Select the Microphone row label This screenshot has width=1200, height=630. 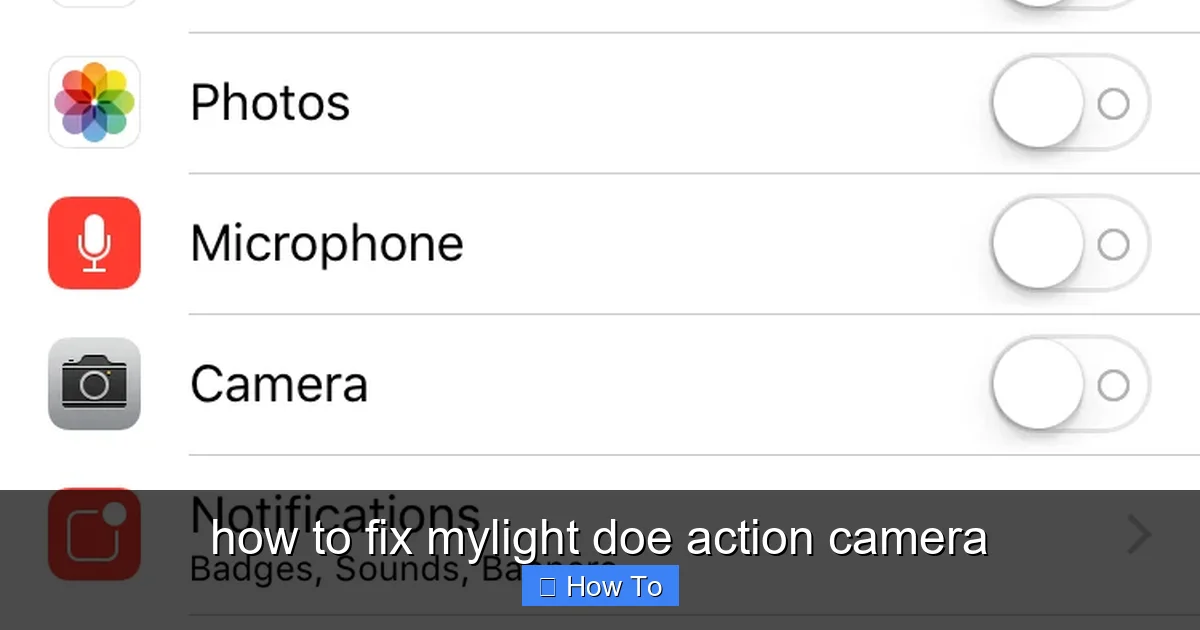(x=327, y=243)
